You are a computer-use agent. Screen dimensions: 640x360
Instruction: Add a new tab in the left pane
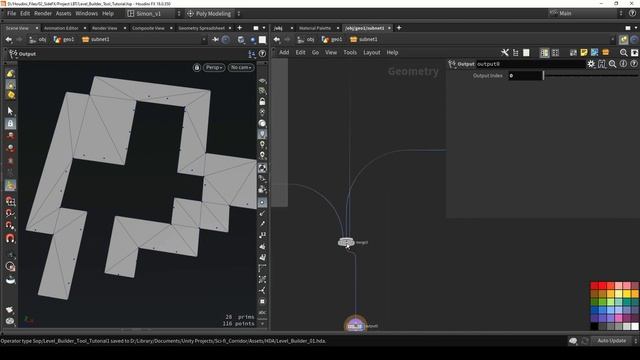tap(240, 28)
